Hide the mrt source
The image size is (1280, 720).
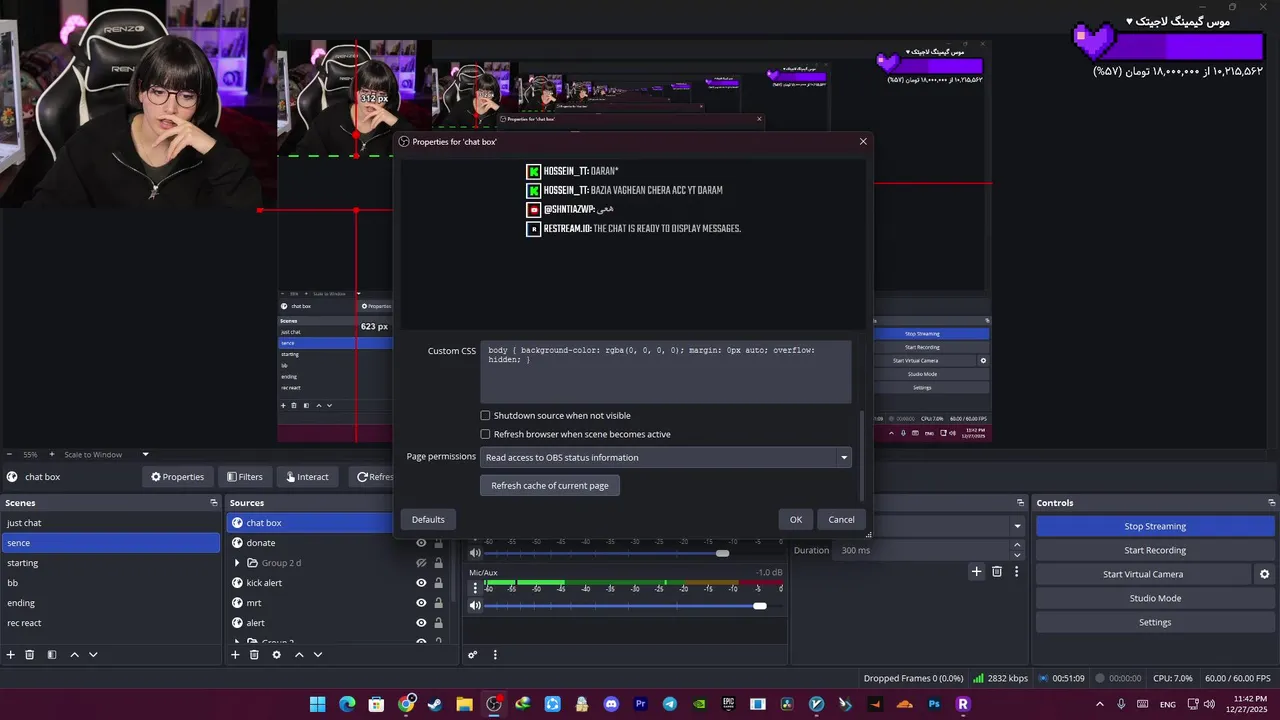pos(421,603)
